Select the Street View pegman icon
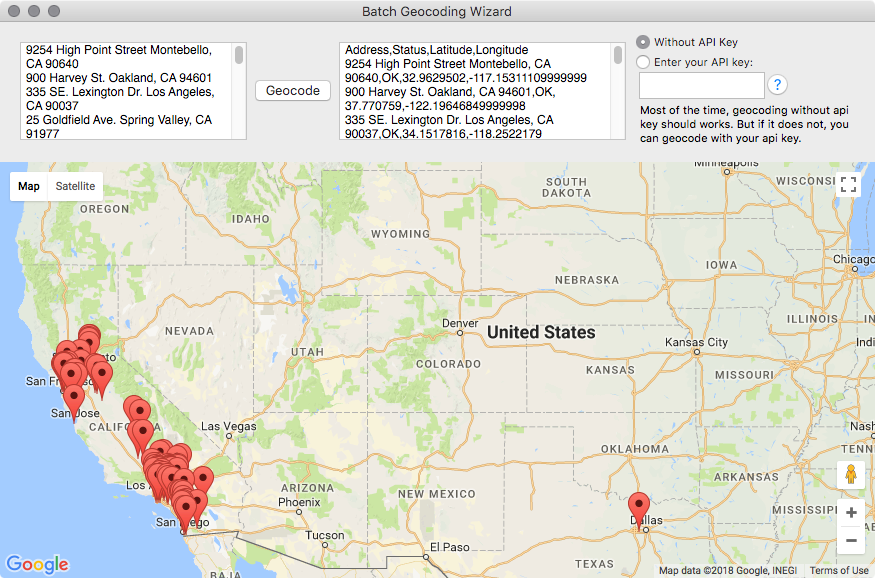The height and width of the screenshot is (578, 875). 850,475
